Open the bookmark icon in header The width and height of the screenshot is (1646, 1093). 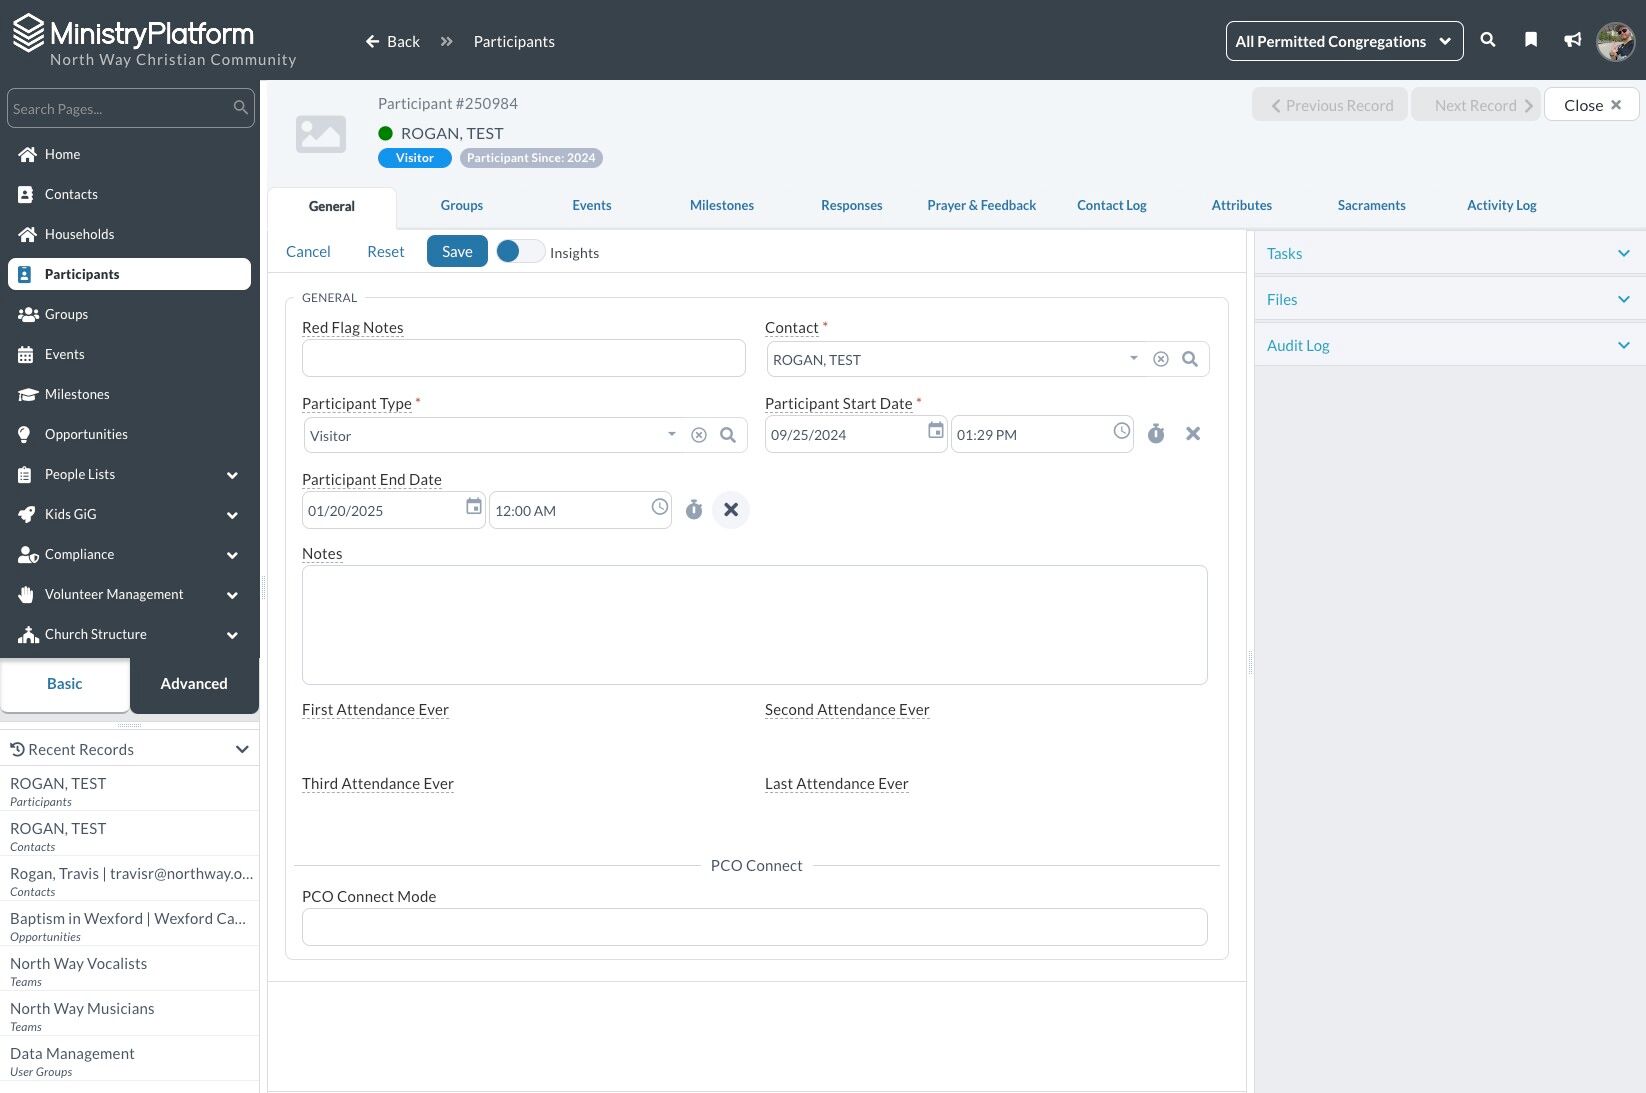(x=1530, y=40)
